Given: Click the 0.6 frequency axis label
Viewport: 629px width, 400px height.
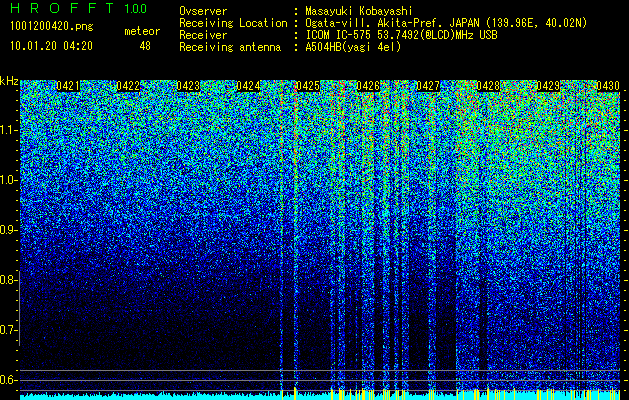Looking at the screenshot, I should point(7,380).
